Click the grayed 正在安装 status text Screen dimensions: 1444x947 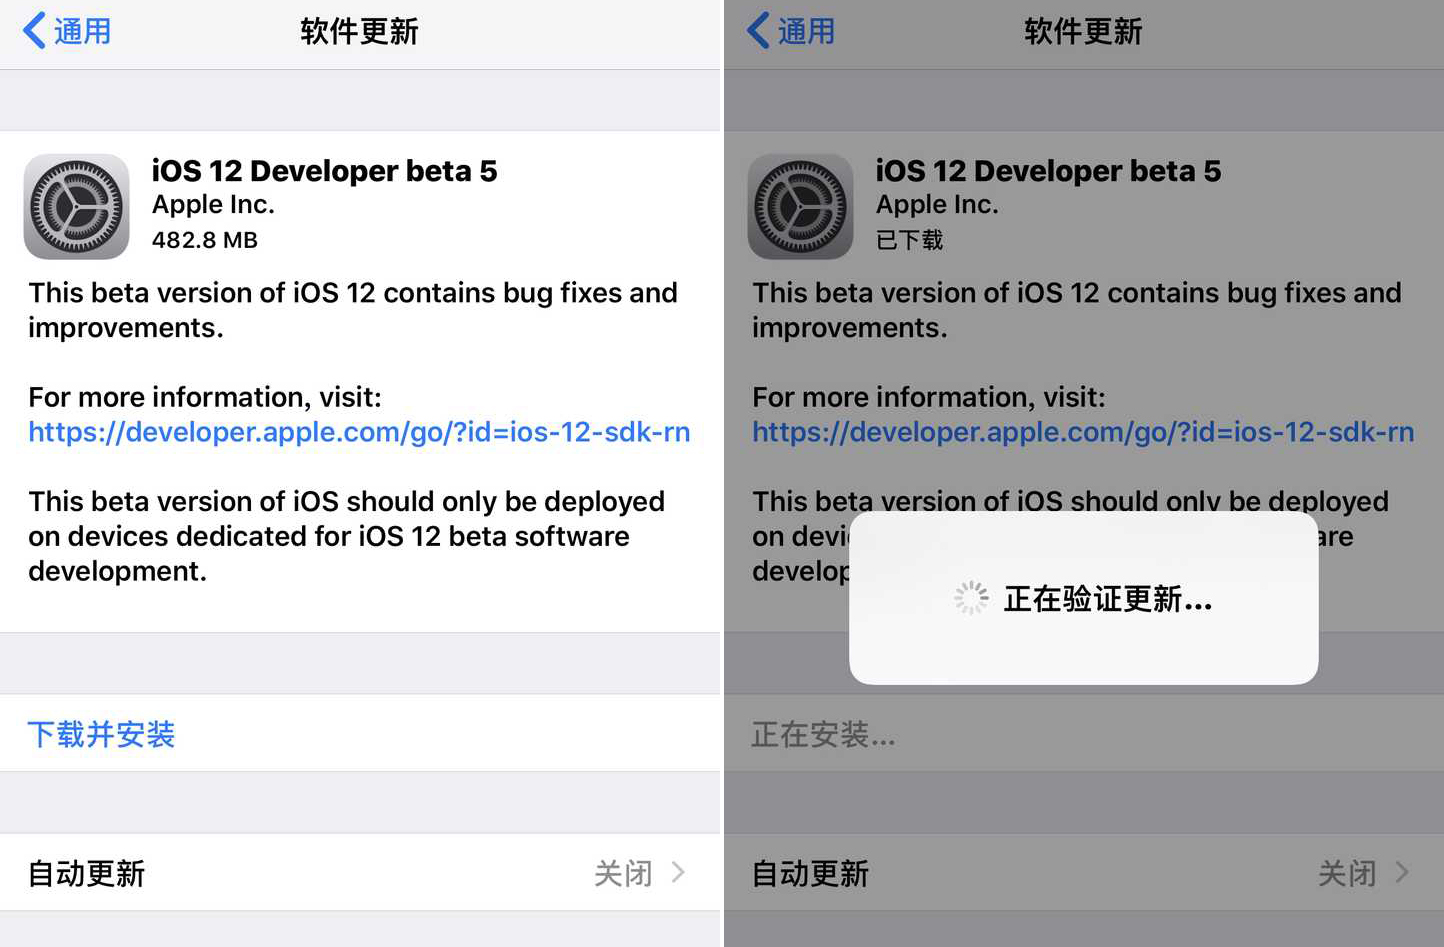(x=822, y=734)
